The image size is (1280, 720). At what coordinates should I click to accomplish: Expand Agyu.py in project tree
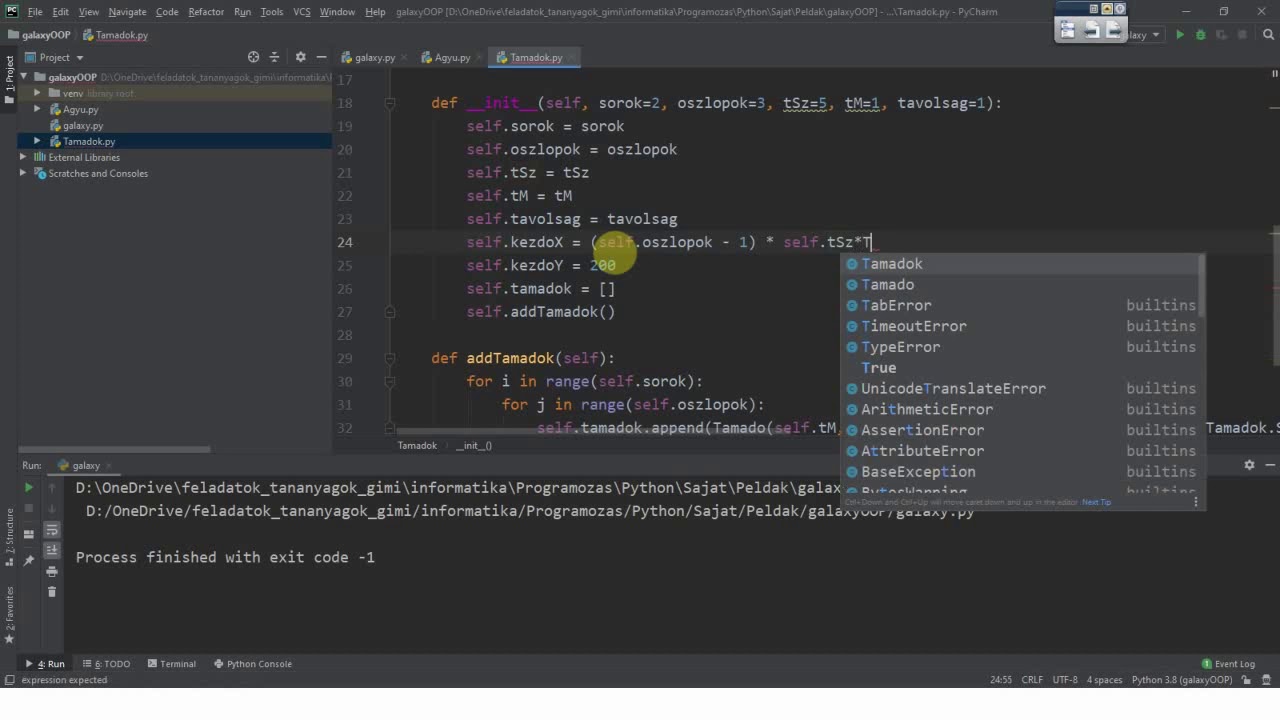pyautogui.click(x=37, y=109)
